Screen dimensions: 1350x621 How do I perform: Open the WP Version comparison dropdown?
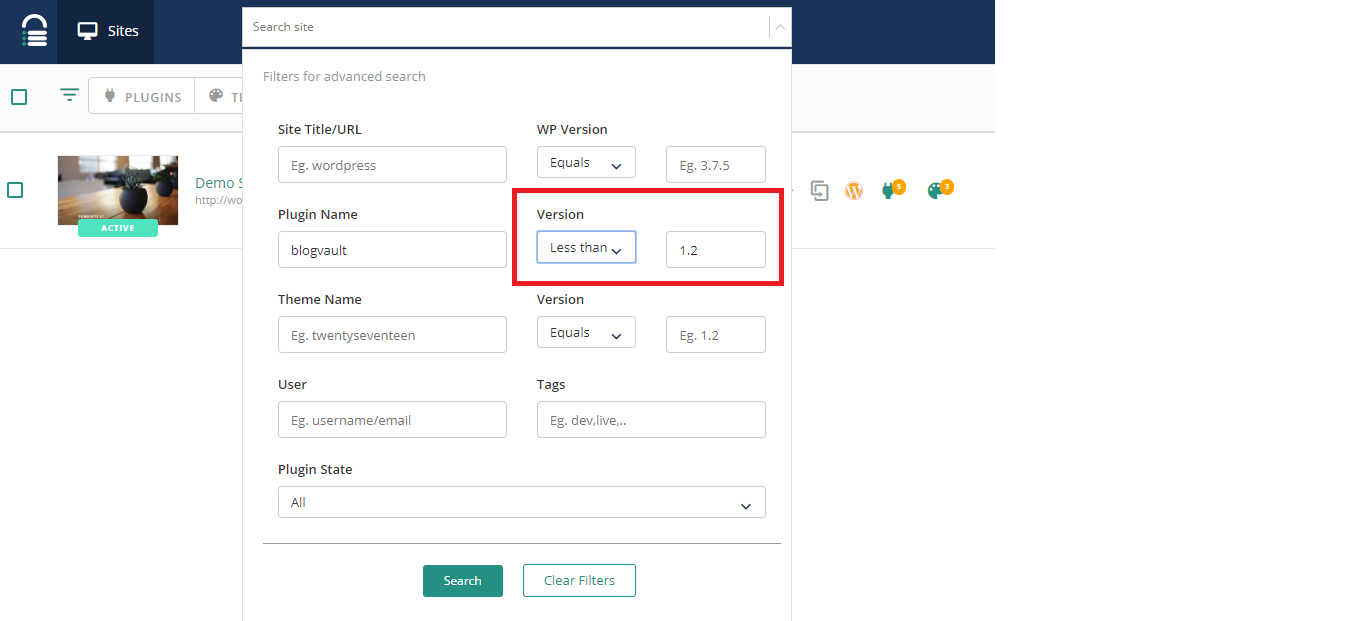(x=586, y=163)
